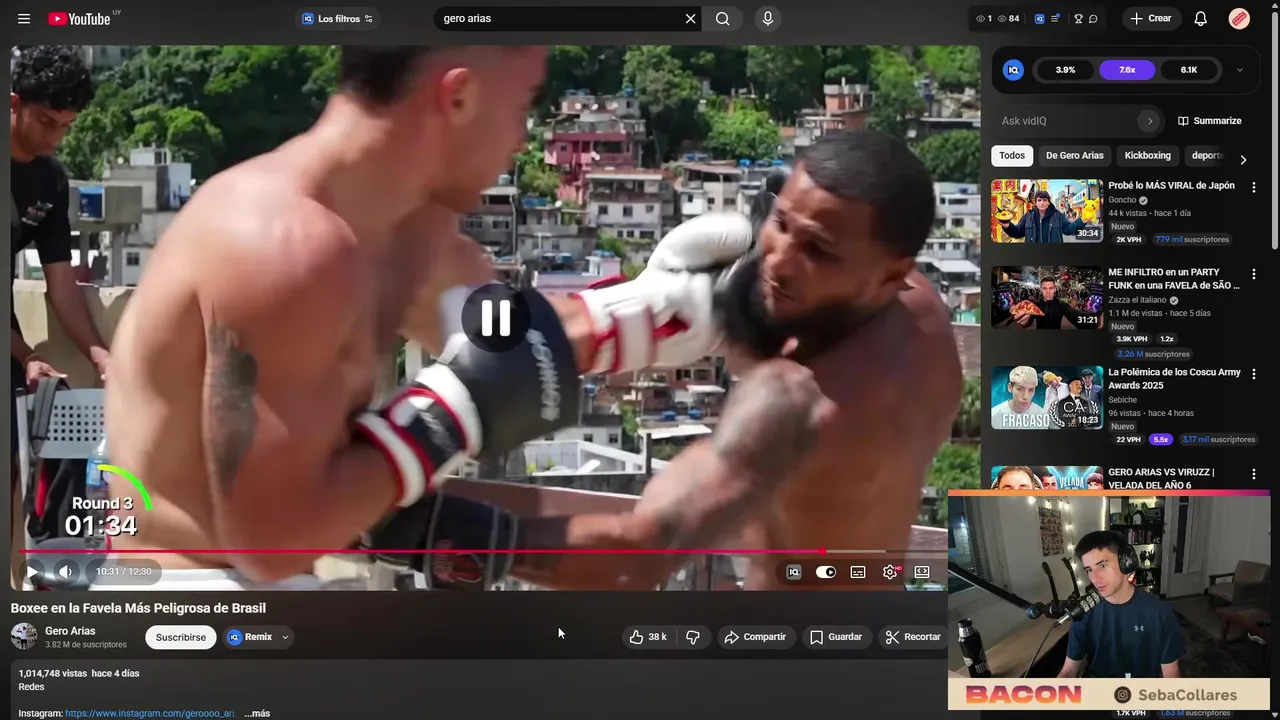Toggle autoplay switch in player
Screen dimensions: 1280x720
825,572
